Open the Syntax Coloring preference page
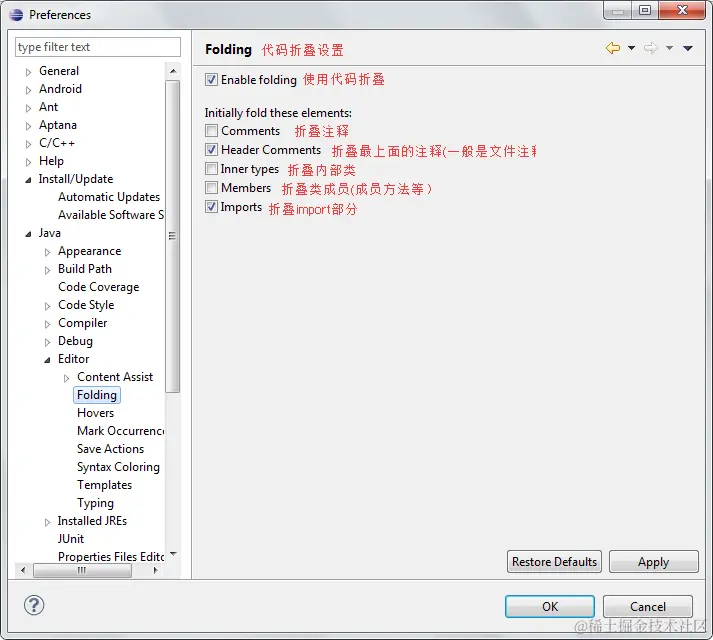Viewport: 713px width, 640px height. [118, 467]
